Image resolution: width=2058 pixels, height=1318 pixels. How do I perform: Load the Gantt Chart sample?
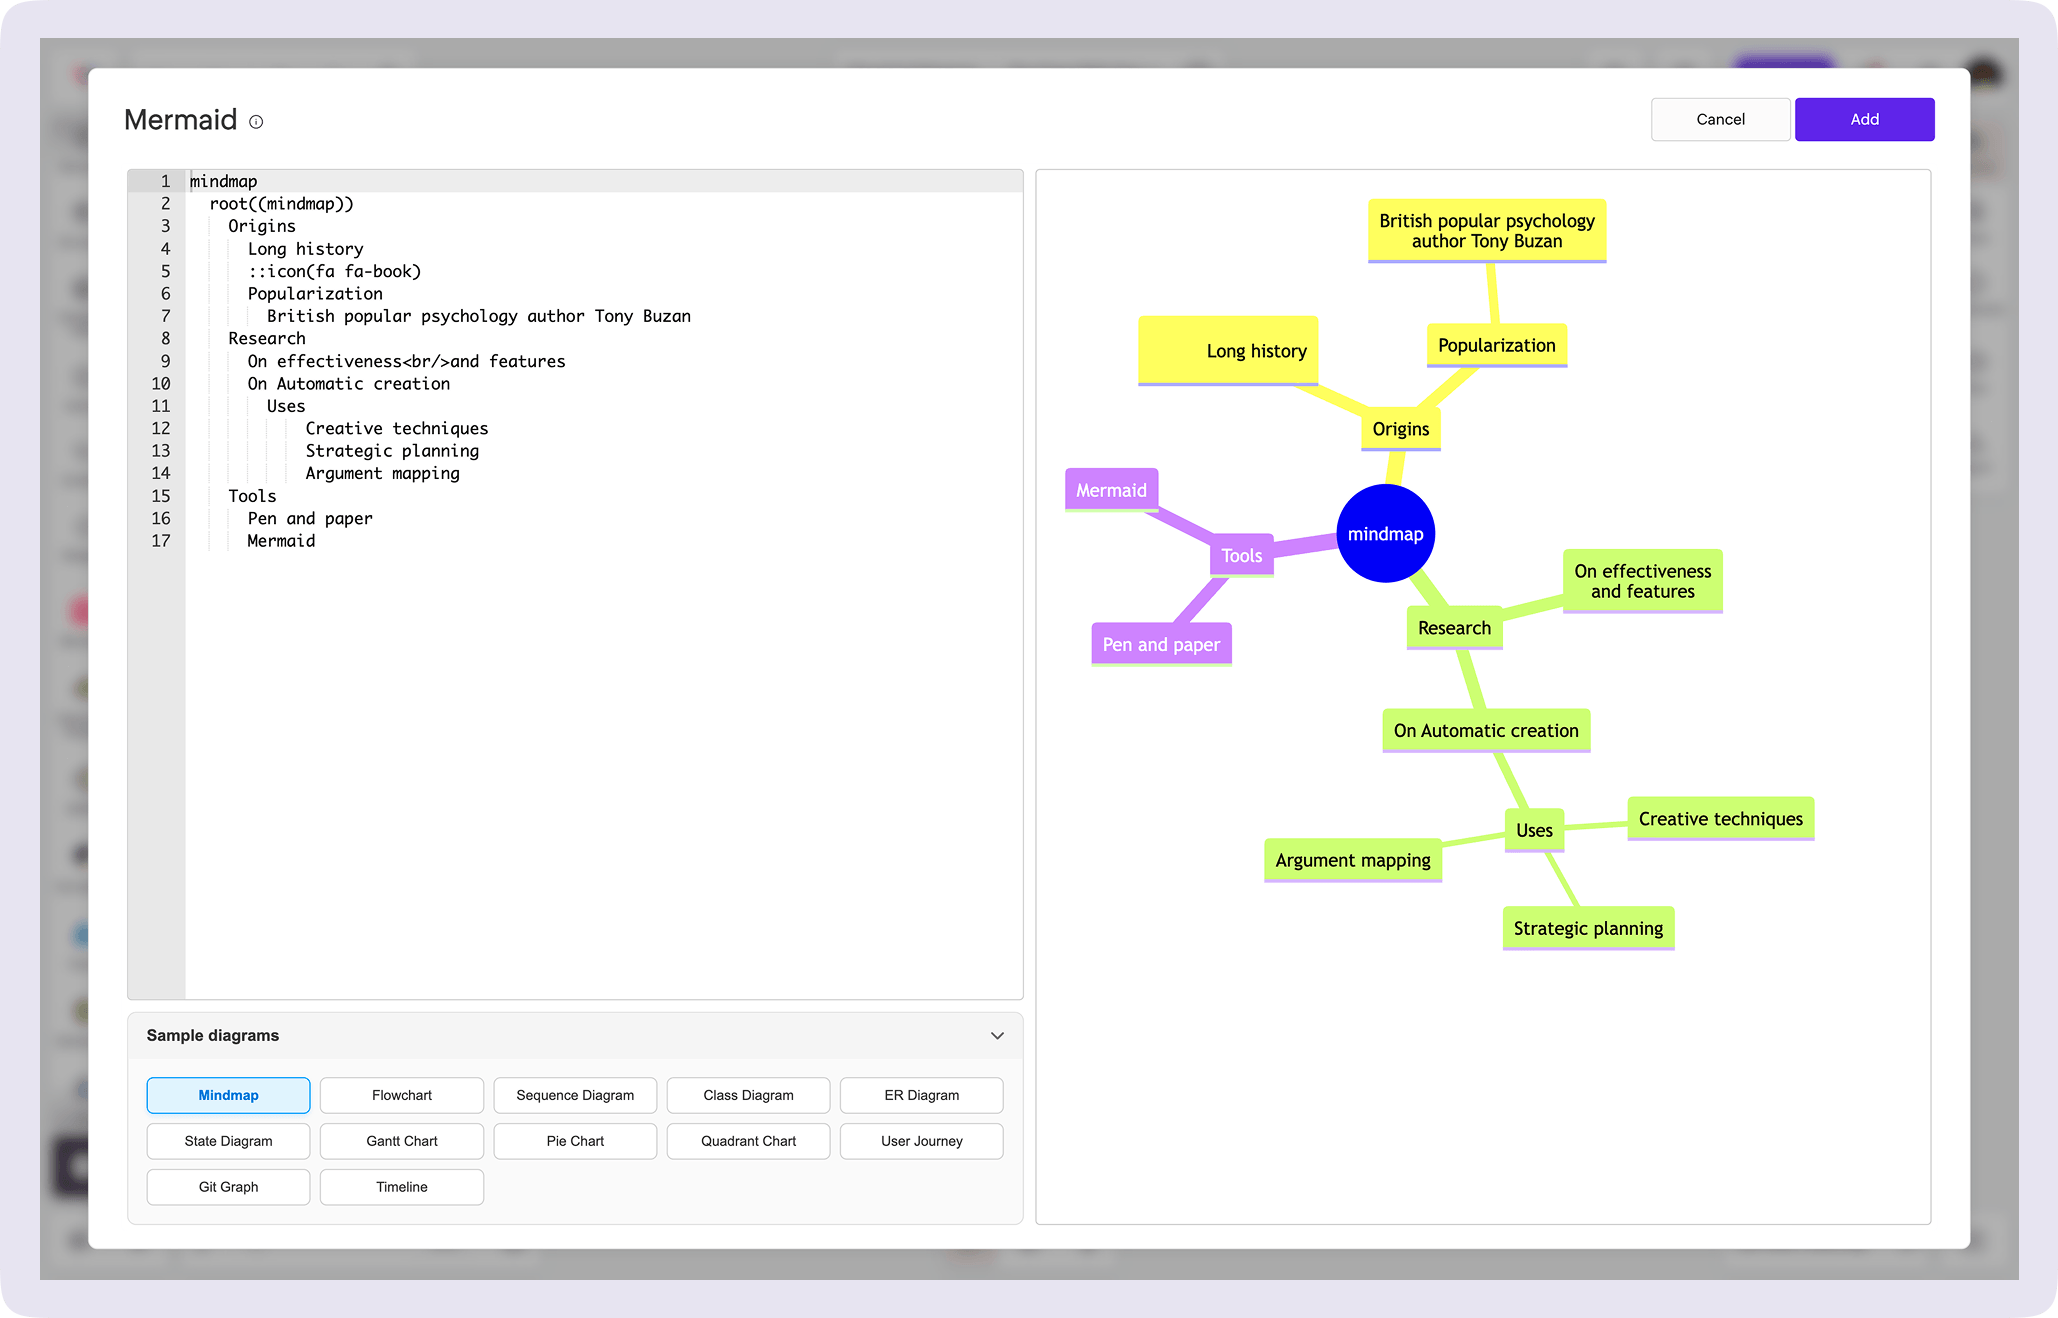[x=402, y=1141]
